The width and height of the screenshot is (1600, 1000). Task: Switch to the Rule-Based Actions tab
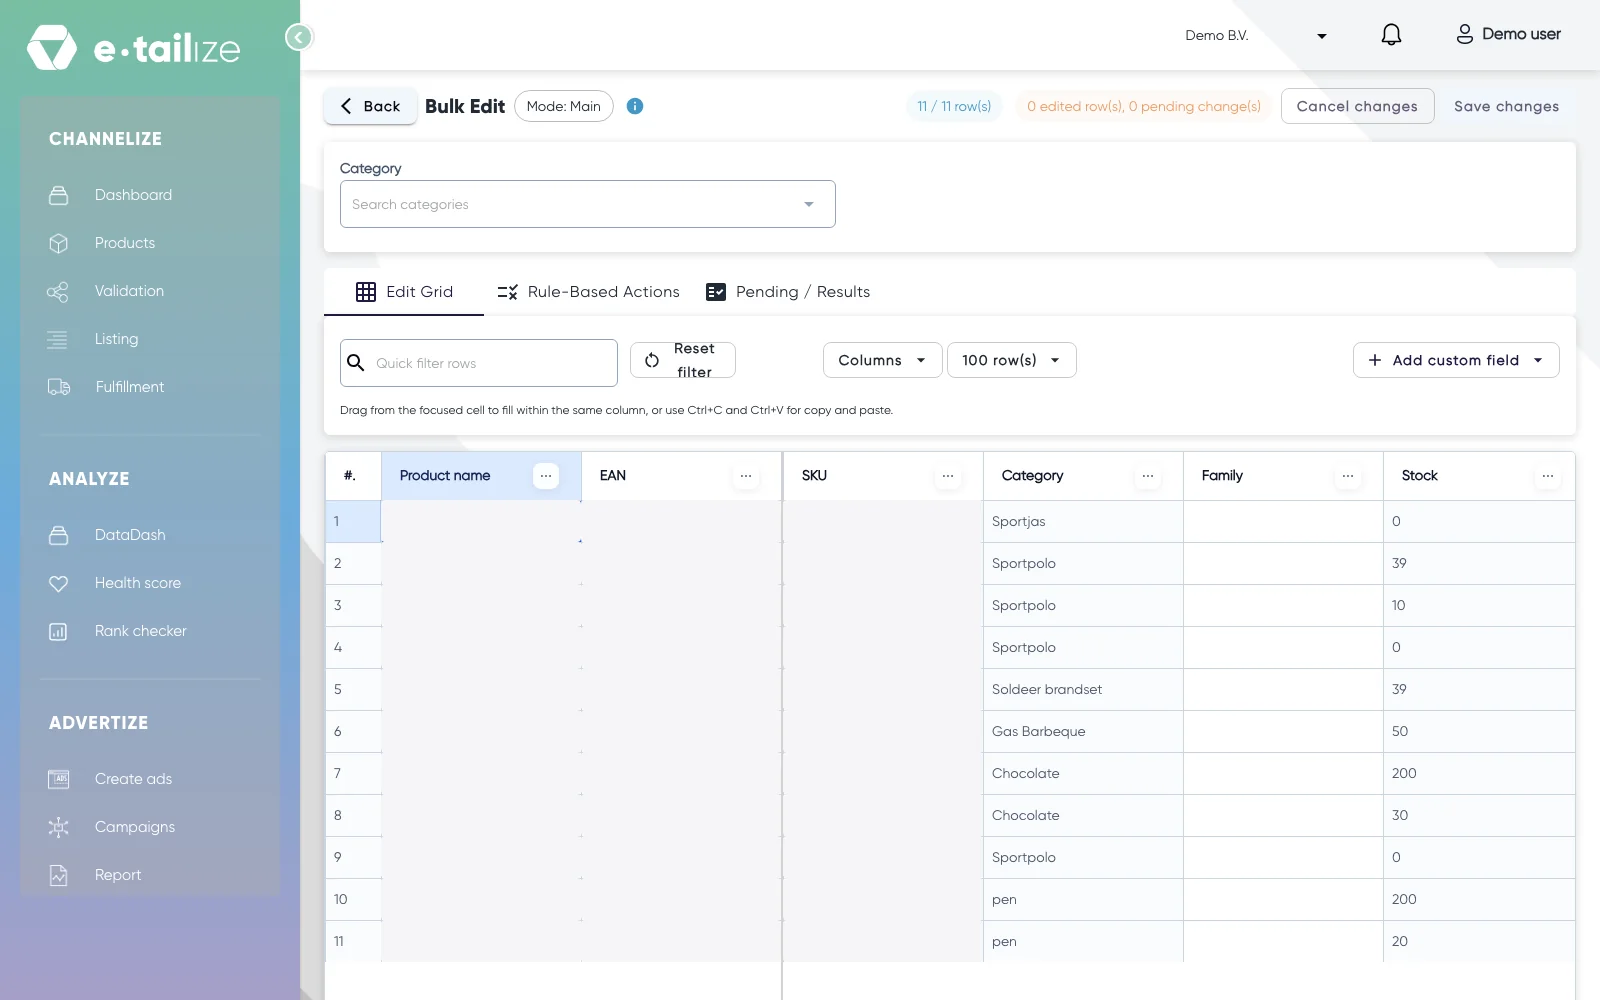588,292
